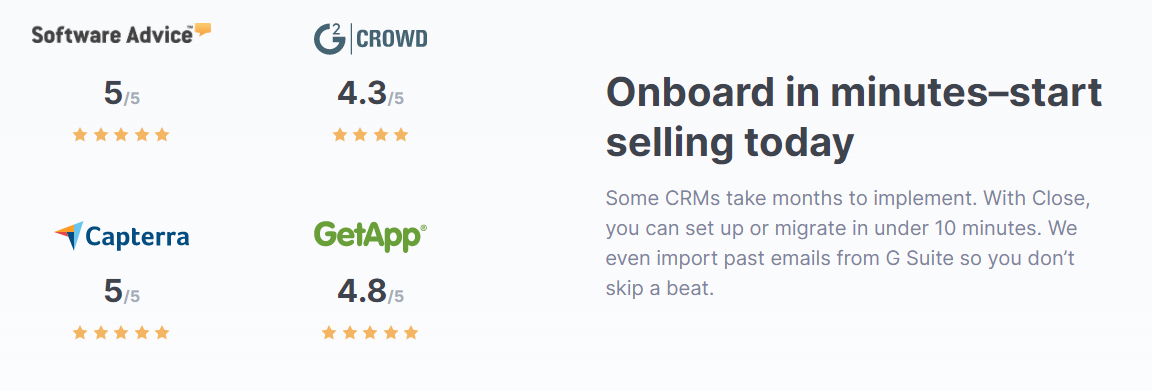Click the 4.8/5 GetApp score
Viewport: 1152px width, 391px height.
tap(370, 292)
